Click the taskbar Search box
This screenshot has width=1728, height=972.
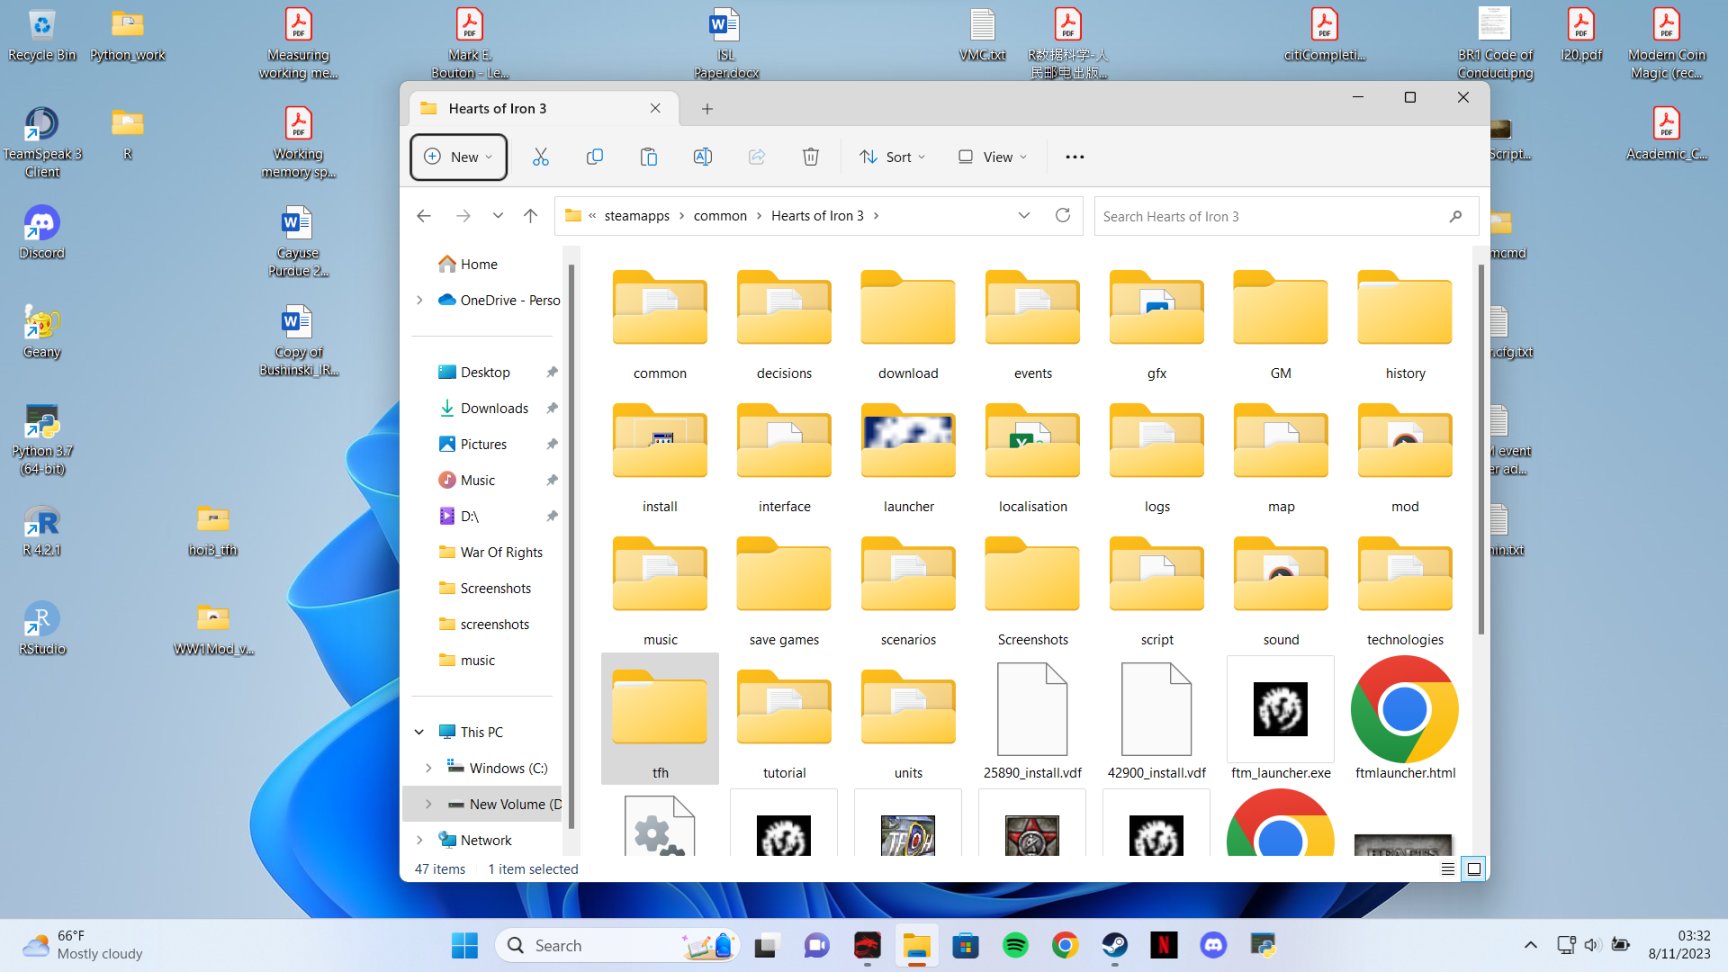pos(617,945)
